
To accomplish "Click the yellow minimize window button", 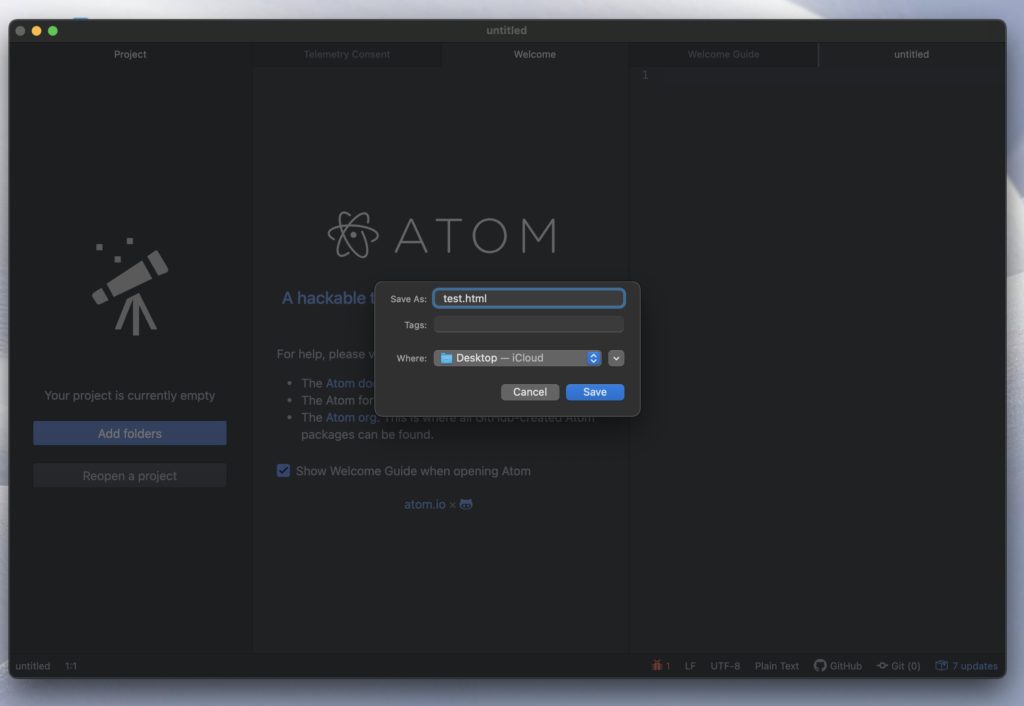I will tap(37, 31).
